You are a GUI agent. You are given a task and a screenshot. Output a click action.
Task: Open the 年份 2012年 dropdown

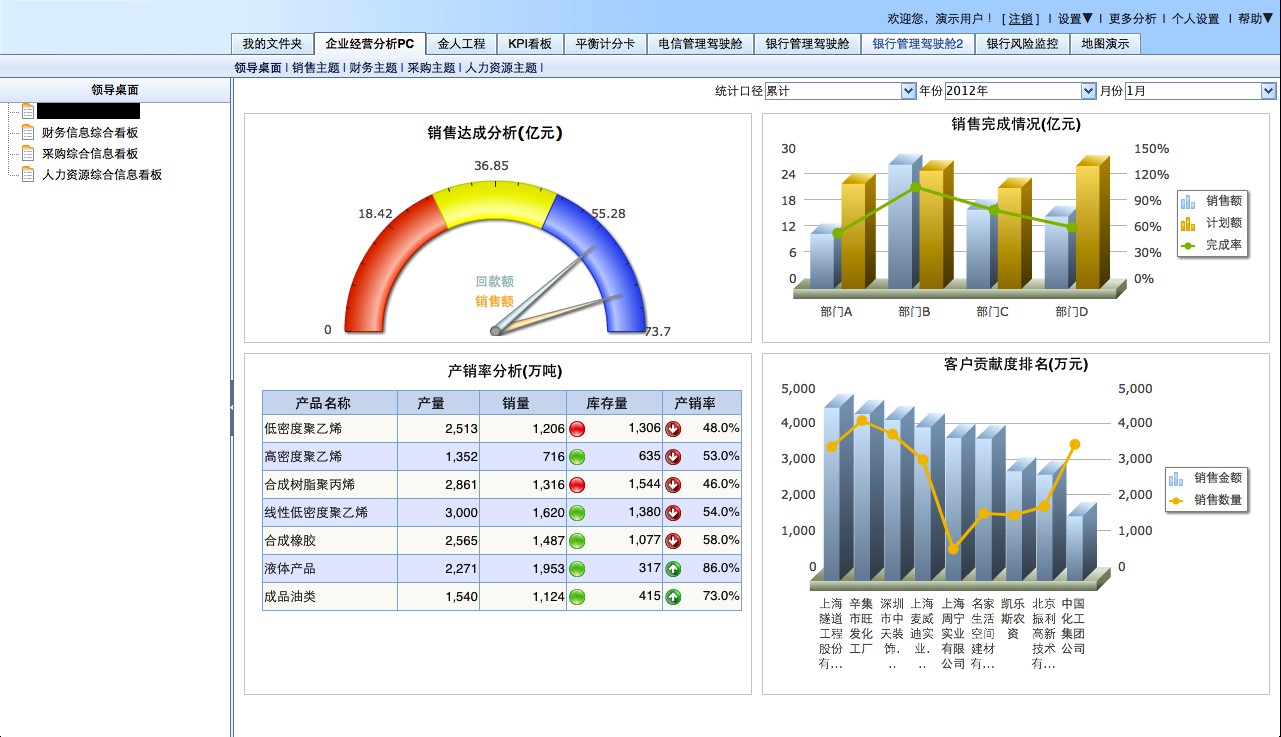tap(1020, 91)
